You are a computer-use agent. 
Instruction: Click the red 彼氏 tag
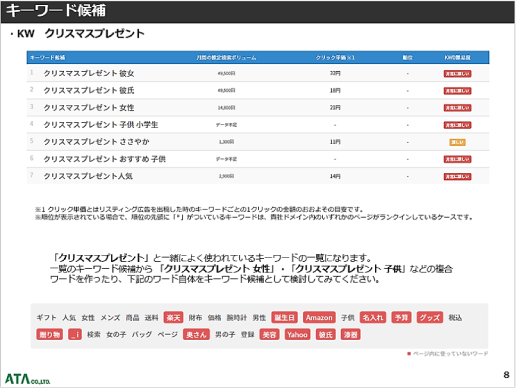326,335
